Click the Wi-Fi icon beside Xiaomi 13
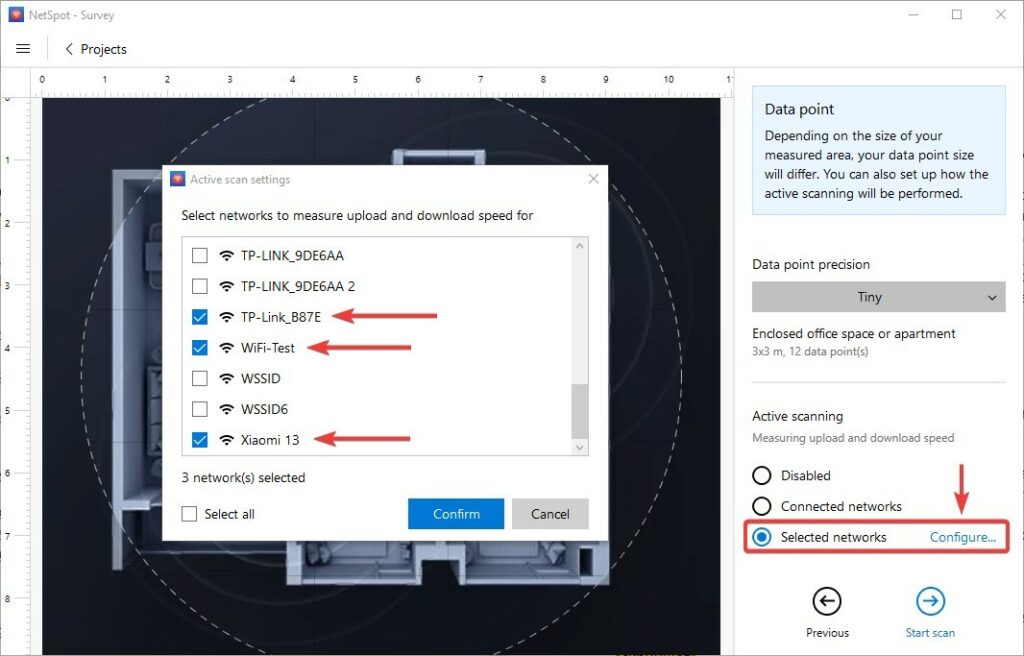 (227, 440)
